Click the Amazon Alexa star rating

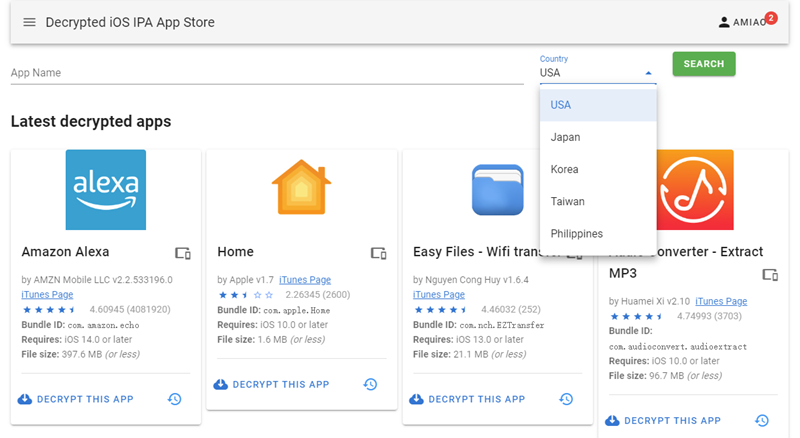(50, 309)
